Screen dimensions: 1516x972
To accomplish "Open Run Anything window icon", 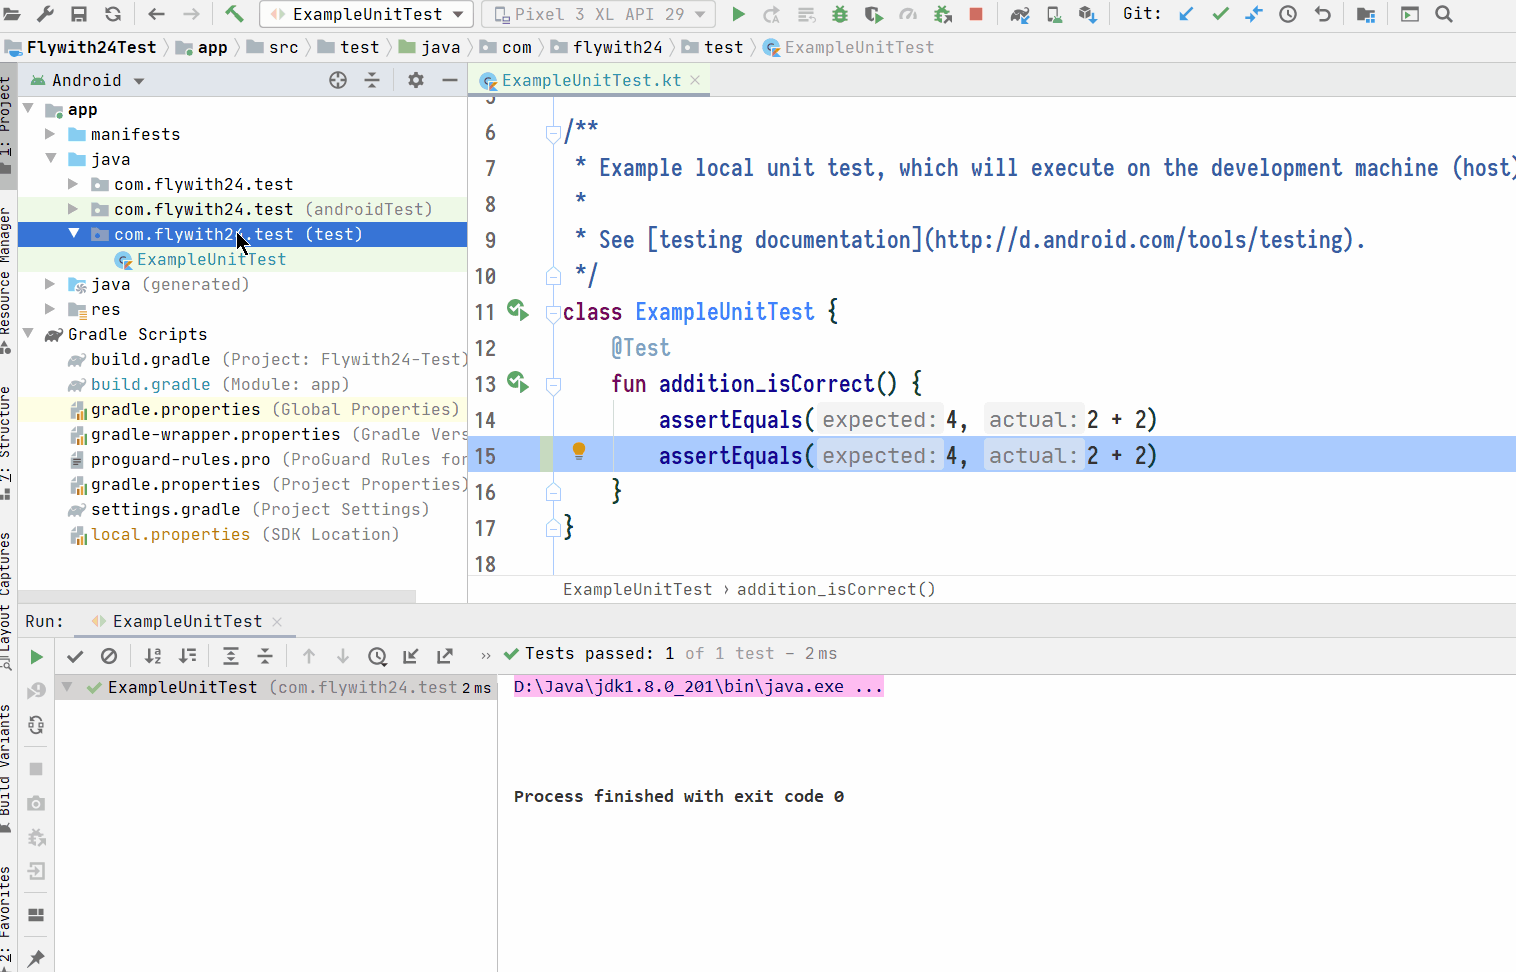I will (x=1410, y=14).
